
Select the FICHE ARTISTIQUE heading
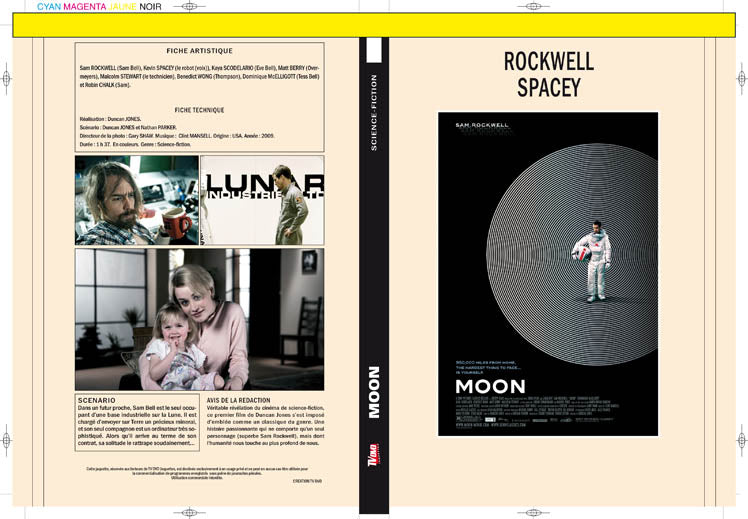point(199,51)
